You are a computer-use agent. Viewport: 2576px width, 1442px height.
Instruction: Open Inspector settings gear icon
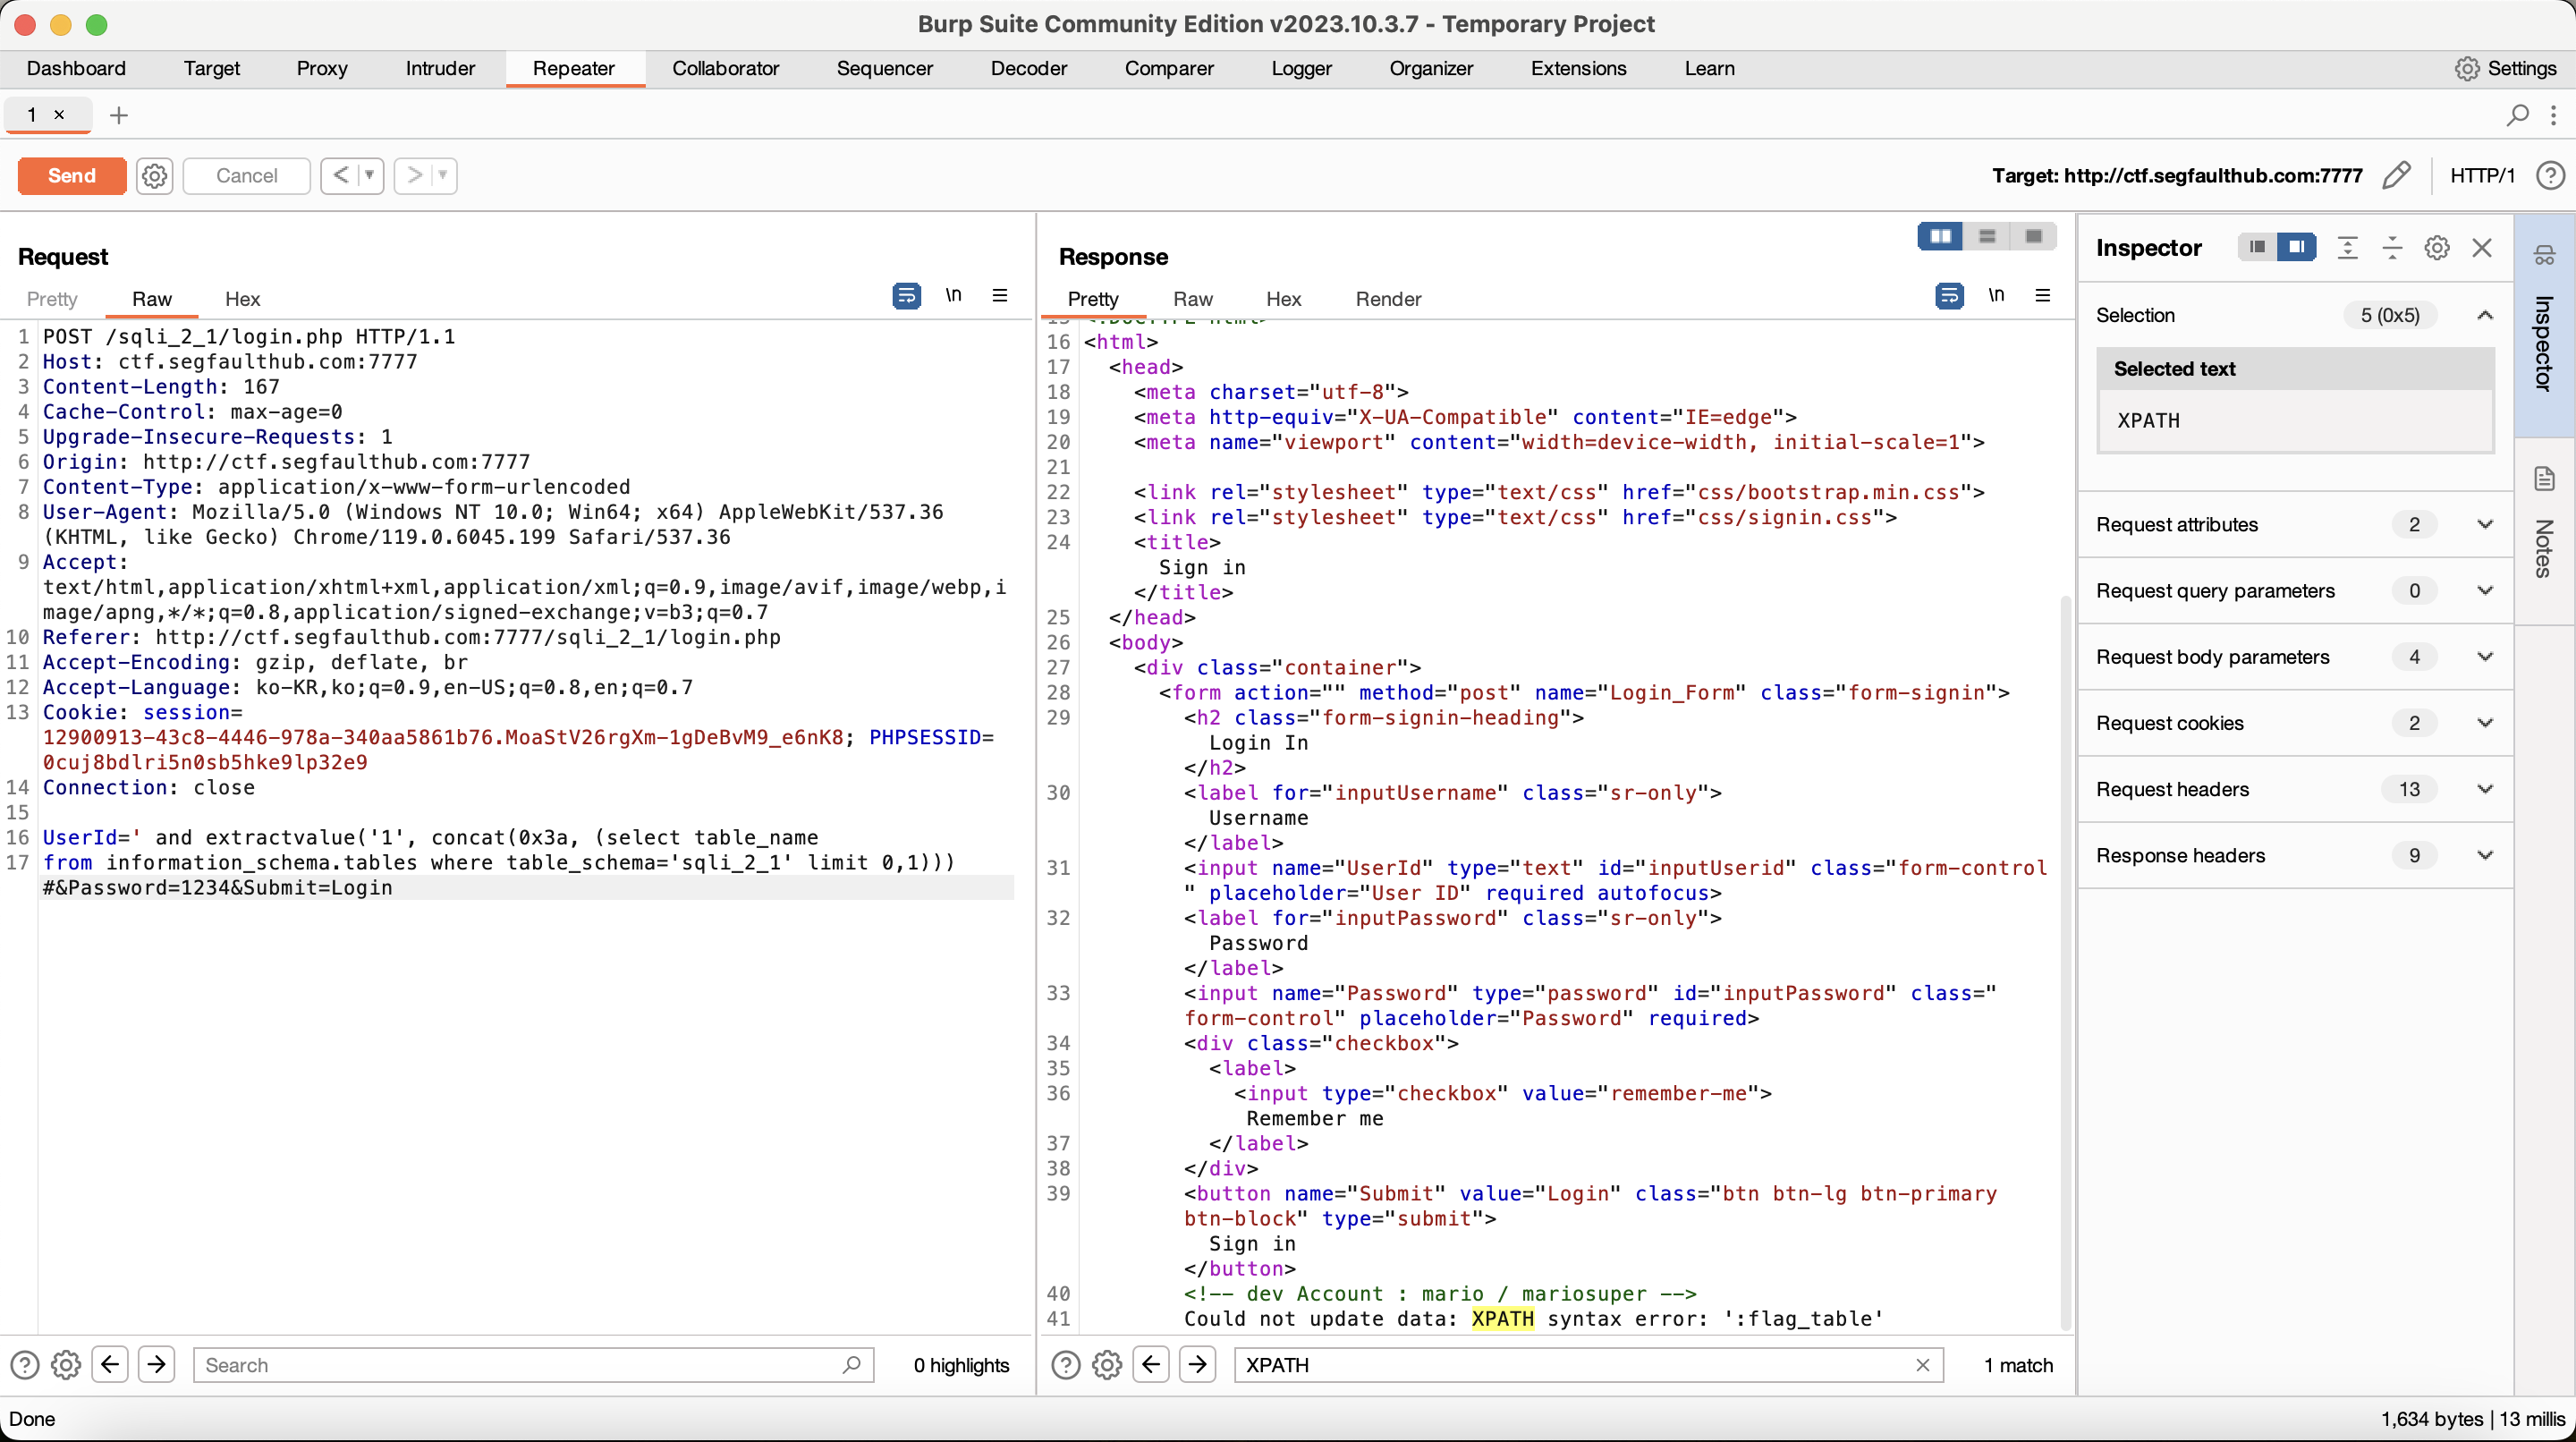pyautogui.click(x=2437, y=248)
